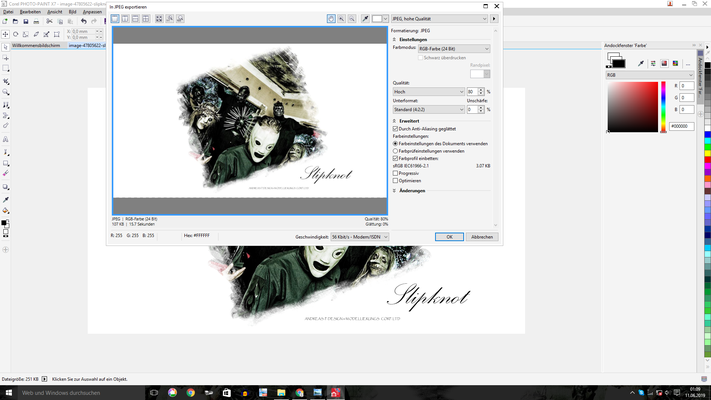Switch to the Willkommensbildschirm tab
Viewport: 711px width, 400px height.
36,45
